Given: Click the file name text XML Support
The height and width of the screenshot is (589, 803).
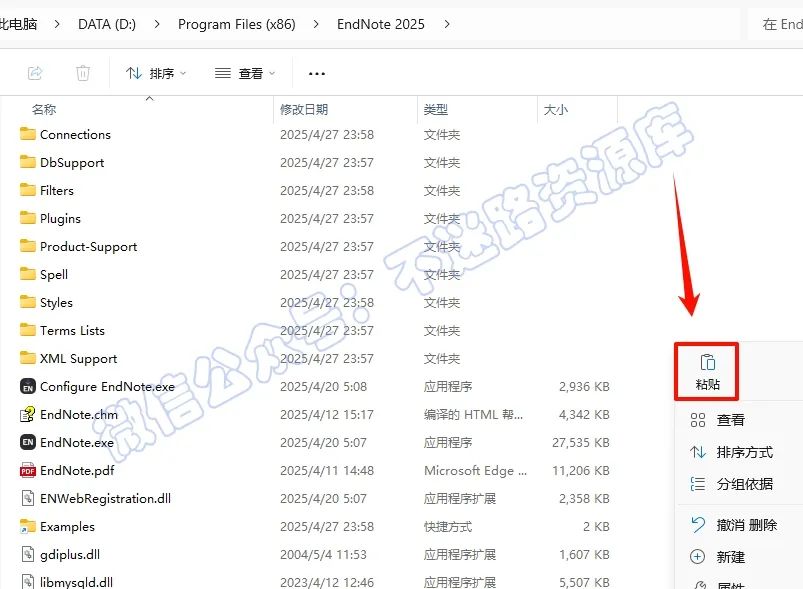Looking at the screenshot, I should [78, 359].
